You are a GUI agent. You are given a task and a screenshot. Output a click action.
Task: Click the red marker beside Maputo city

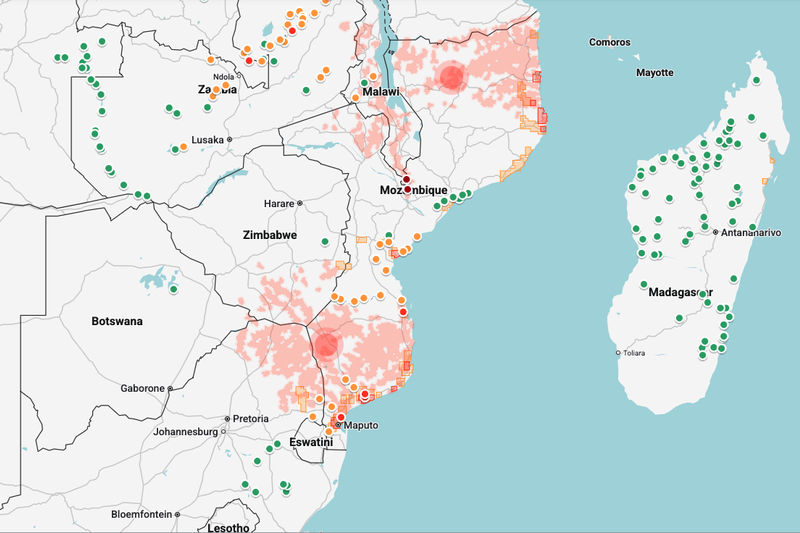[x=341, y=417]
